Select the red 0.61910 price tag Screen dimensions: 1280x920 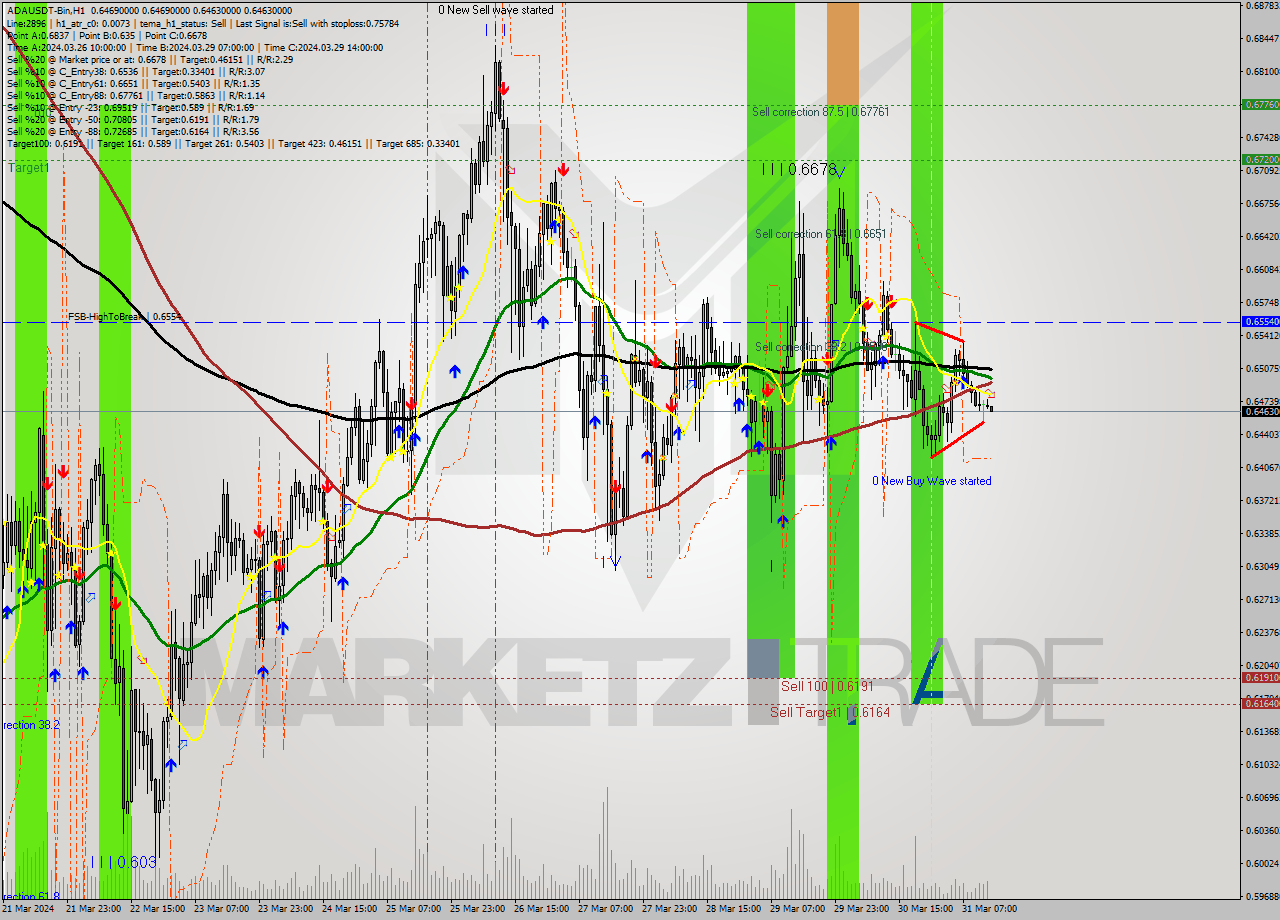(1260, 677)
